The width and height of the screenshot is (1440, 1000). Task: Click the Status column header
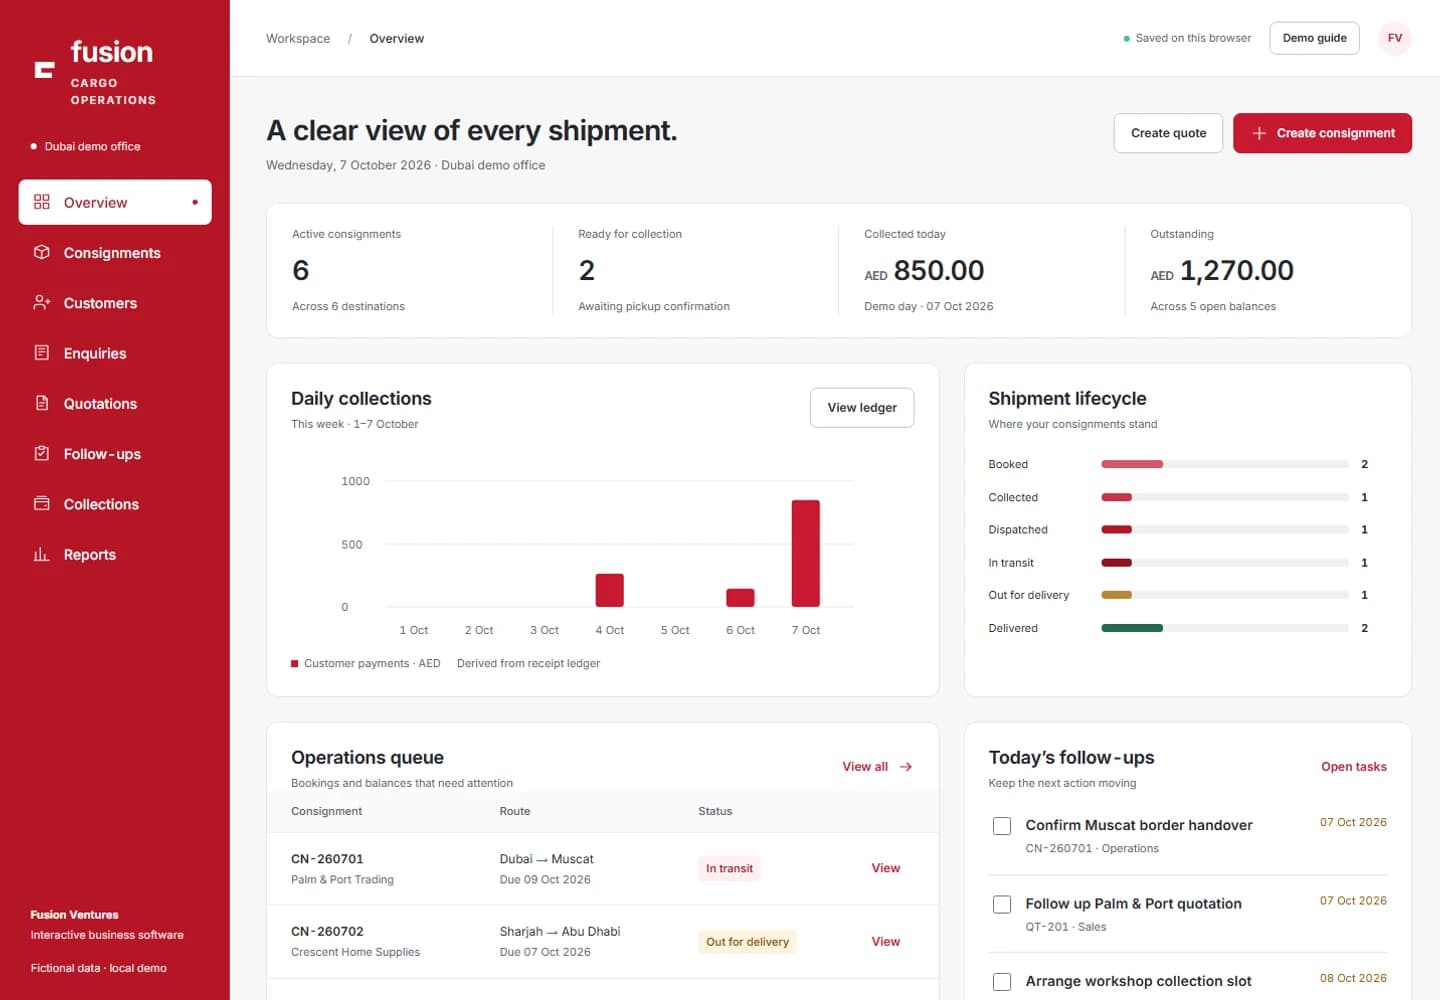pos(715,811)
